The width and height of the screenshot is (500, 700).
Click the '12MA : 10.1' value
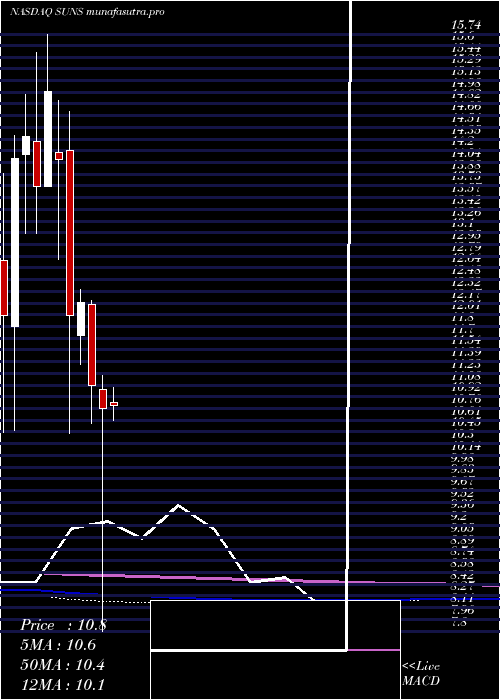tap(62, 684)
